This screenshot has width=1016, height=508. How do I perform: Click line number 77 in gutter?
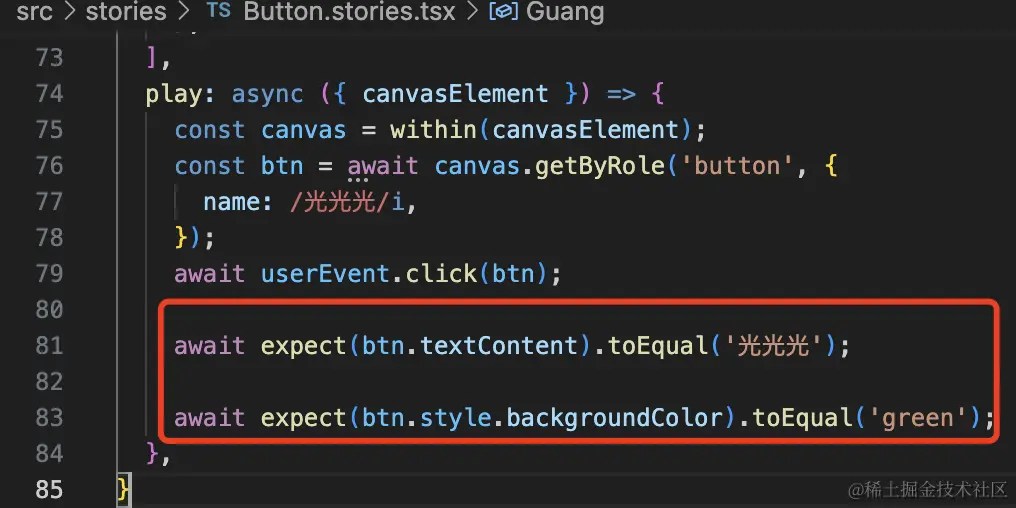[x=49, y=203]
